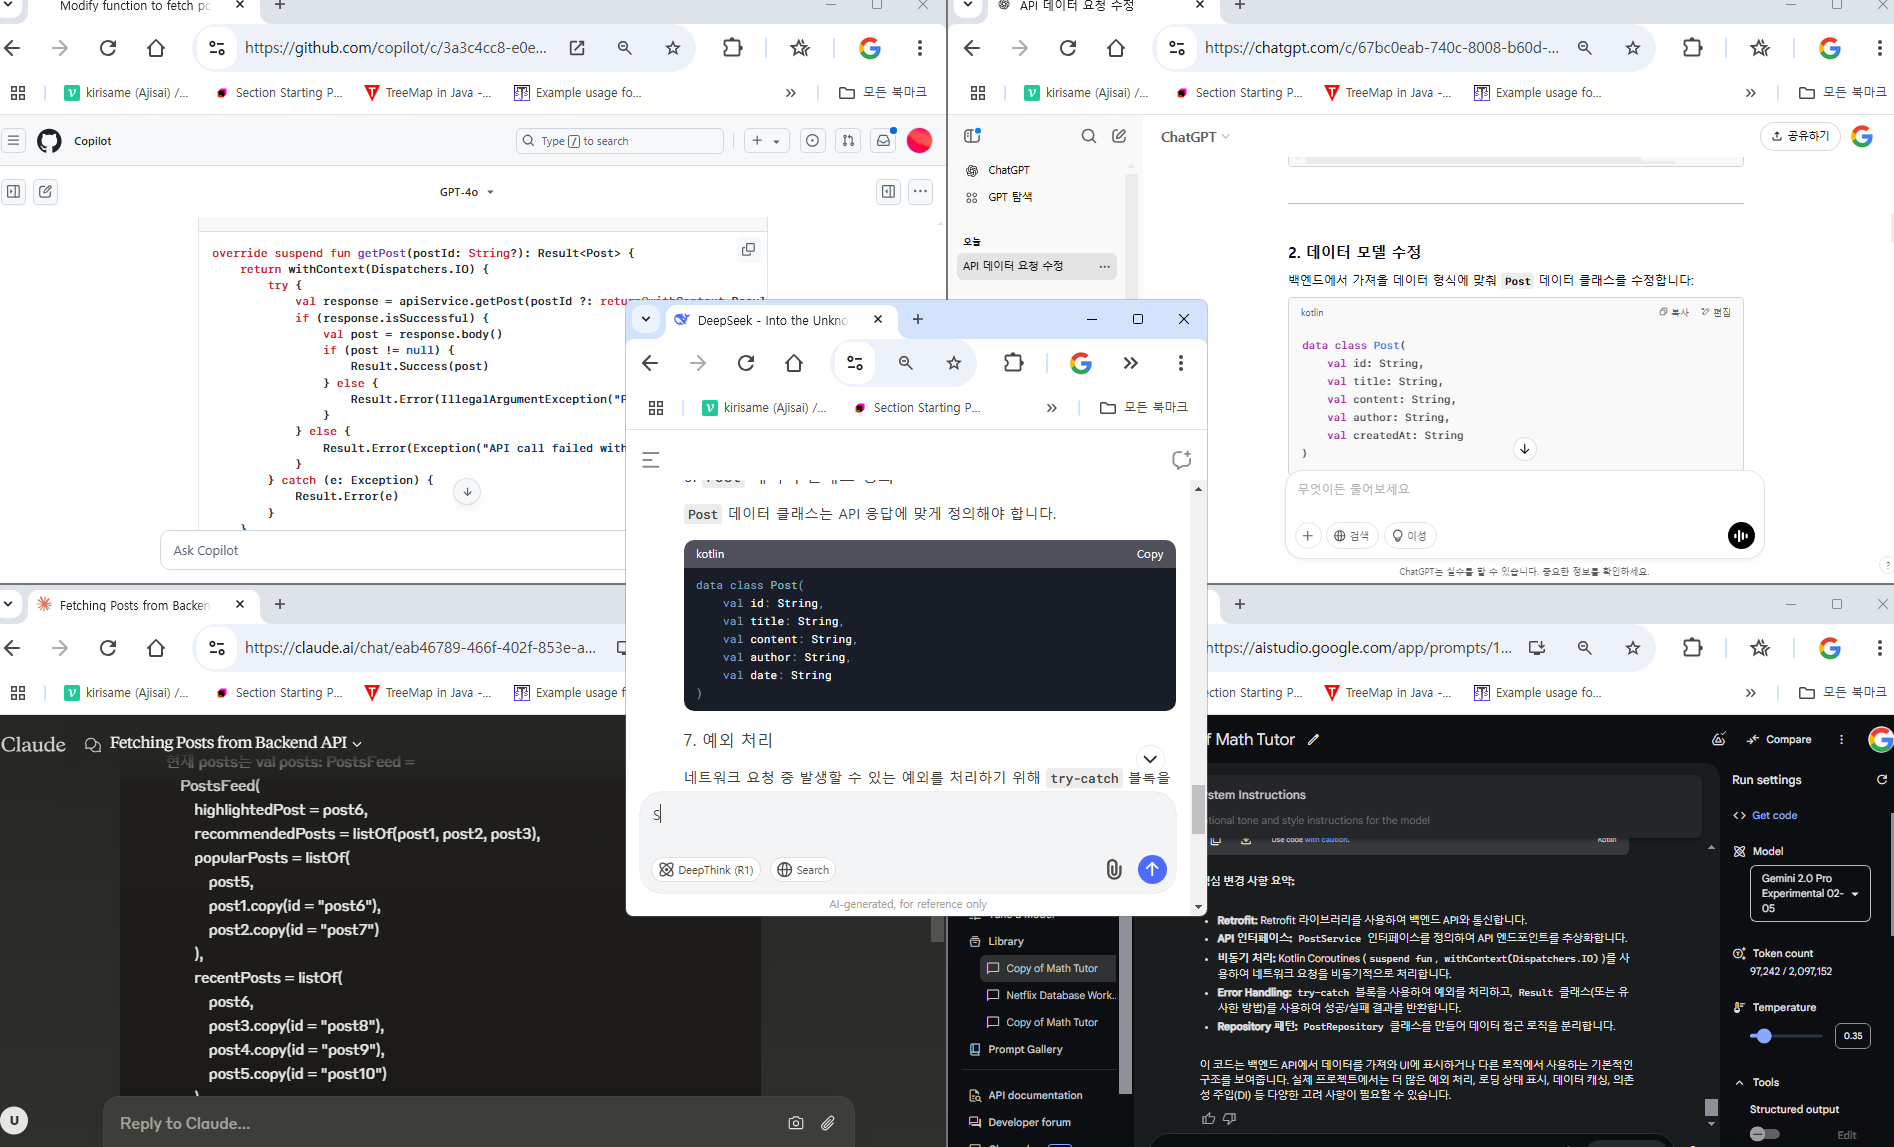Click the Temperature slider handle

point(1763,1036)
